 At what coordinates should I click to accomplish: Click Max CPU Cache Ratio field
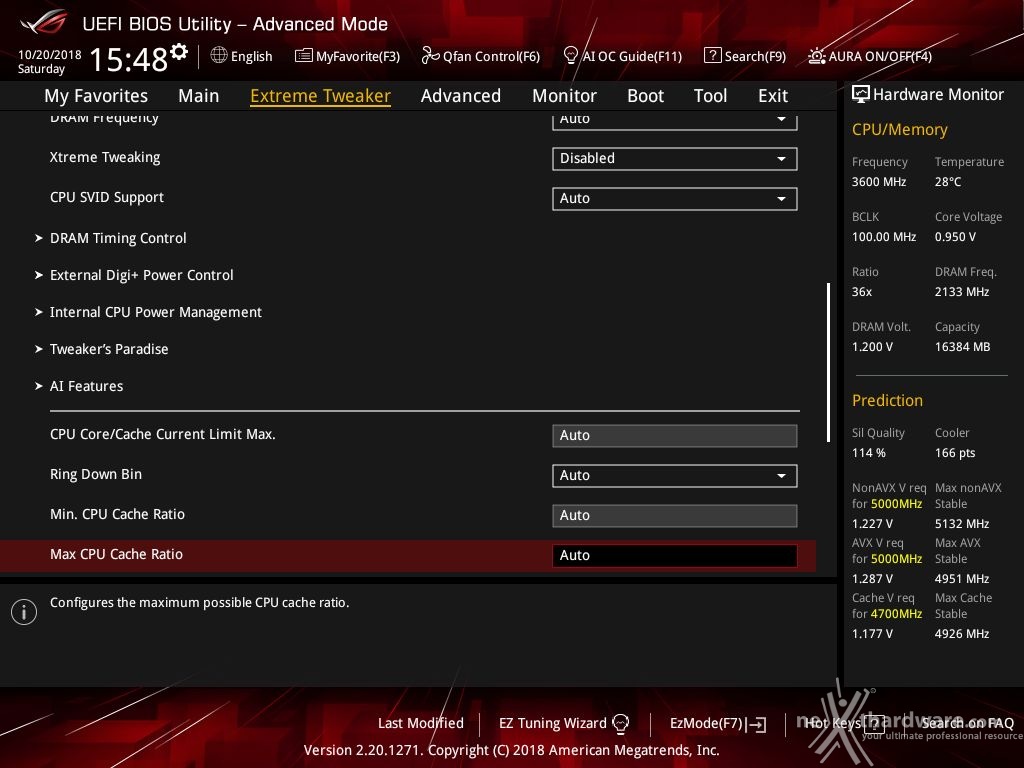pos(675,555)
